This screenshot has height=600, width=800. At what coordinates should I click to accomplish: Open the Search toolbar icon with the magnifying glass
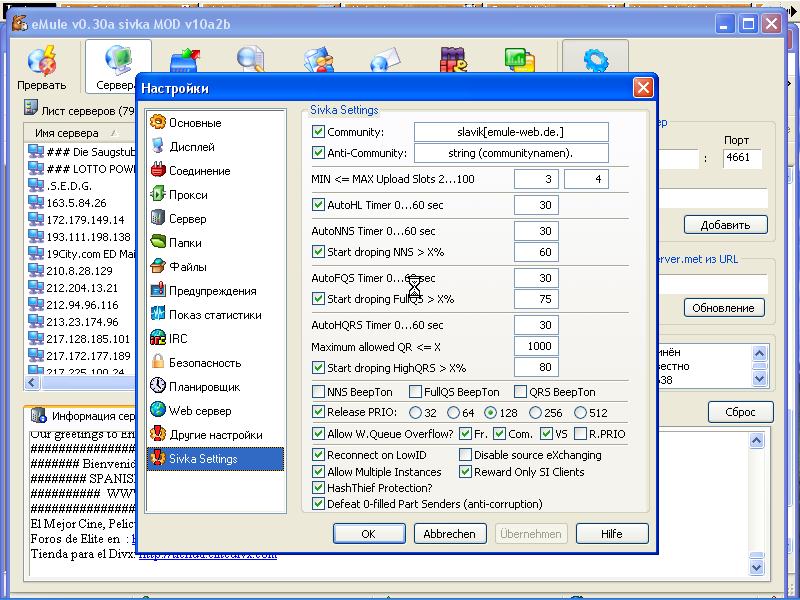pyautogui.click(x=251, y=59)
